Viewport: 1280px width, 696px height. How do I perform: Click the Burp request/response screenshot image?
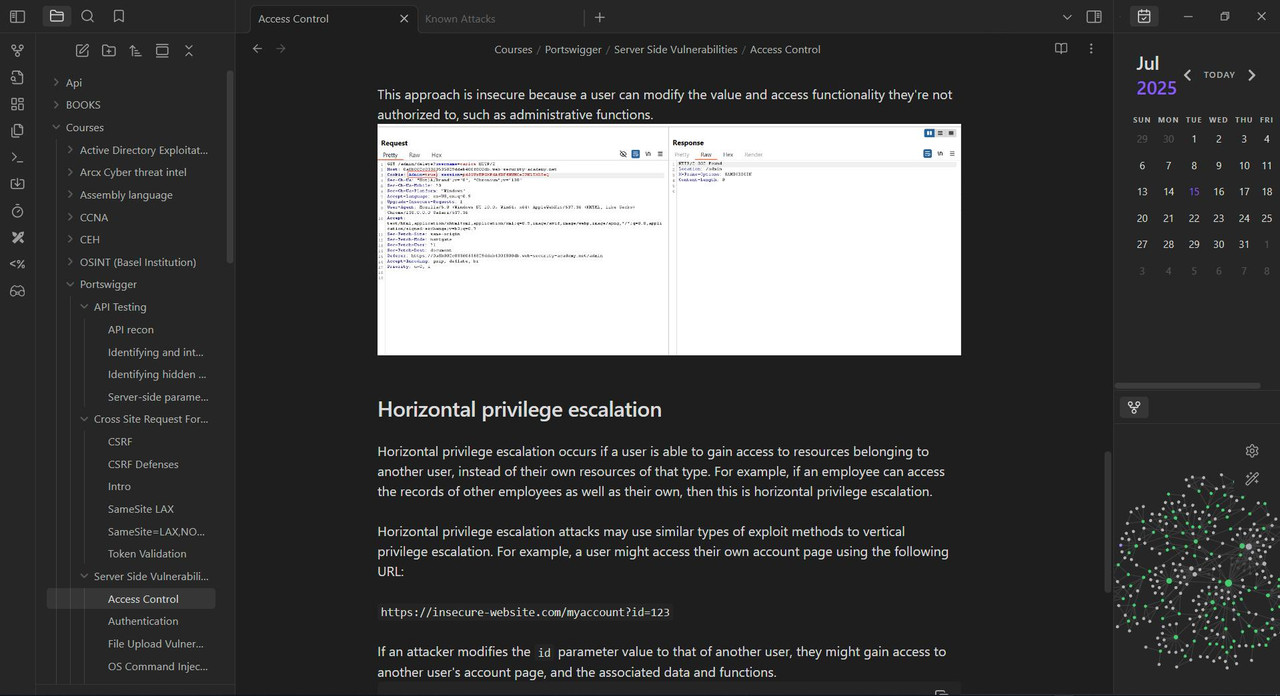point(669,240)
